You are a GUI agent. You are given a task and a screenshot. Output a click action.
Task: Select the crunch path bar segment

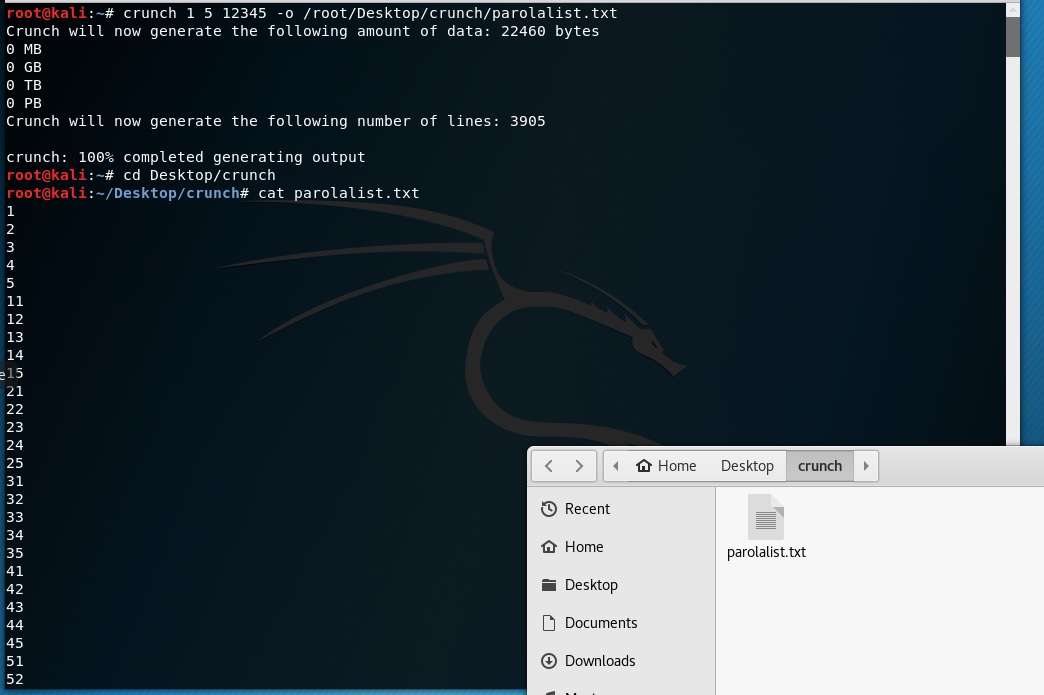point(819,466)
